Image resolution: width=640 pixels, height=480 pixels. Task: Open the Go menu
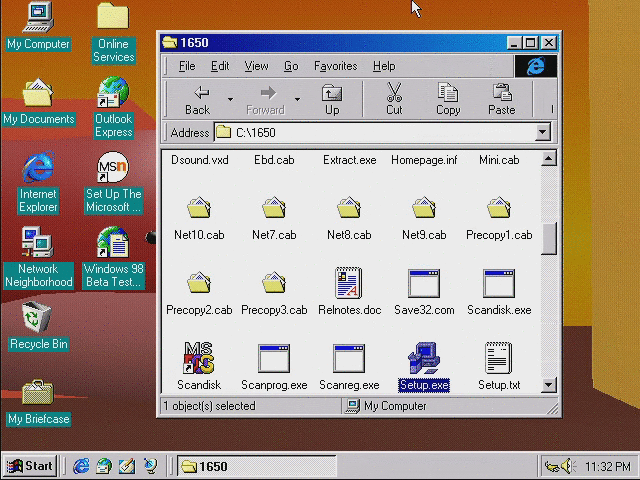291,66
